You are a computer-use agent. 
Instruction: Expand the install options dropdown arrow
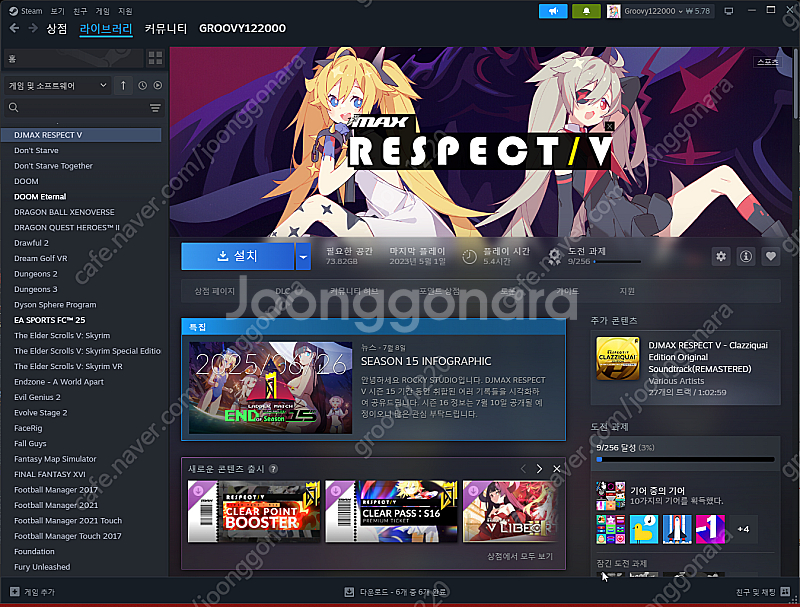coord(303,257)
